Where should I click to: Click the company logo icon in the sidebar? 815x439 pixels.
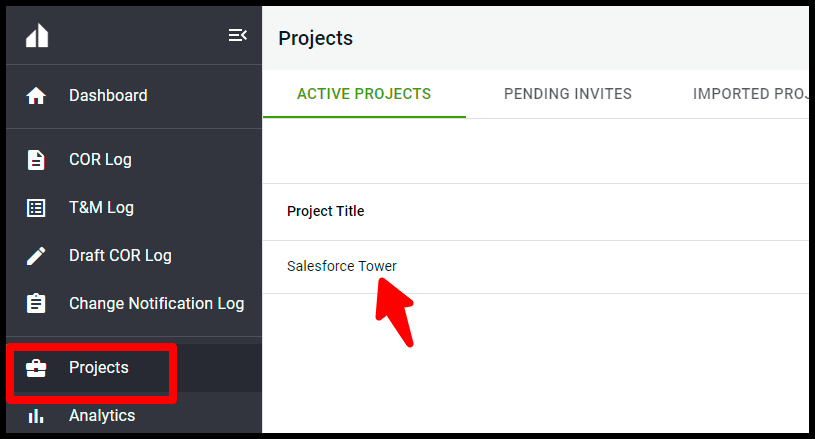[x=37, y=36]
